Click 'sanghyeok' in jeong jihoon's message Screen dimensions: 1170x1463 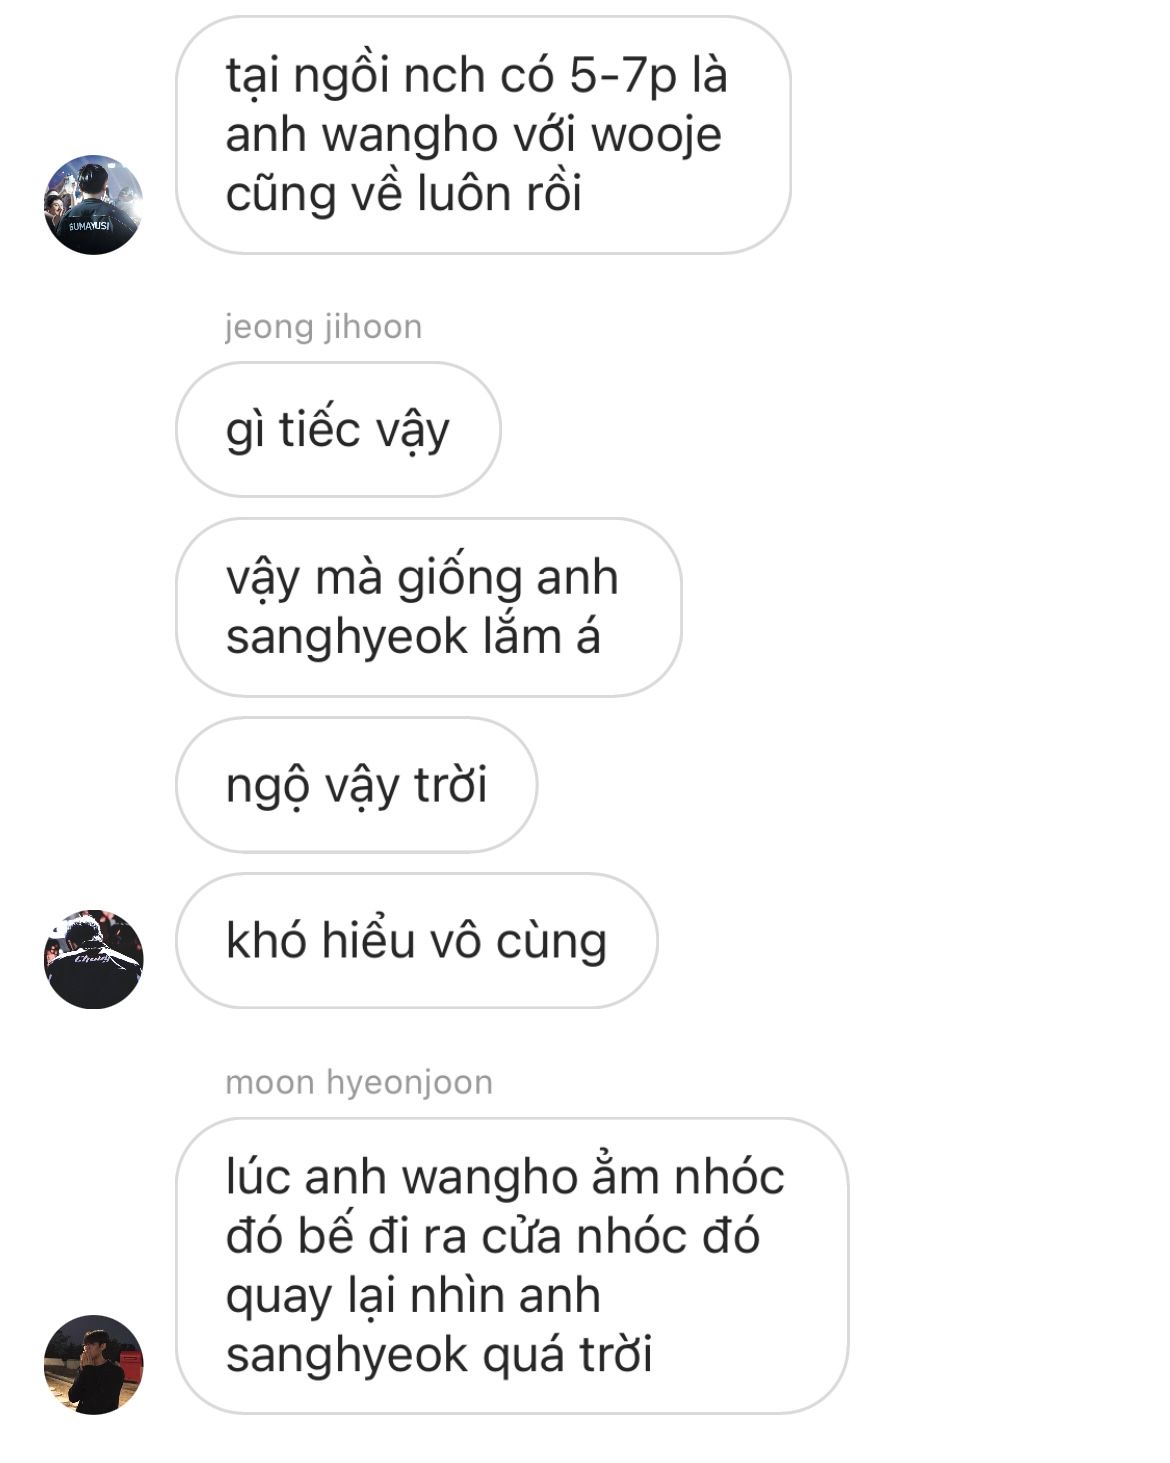[x=346, y=638]
